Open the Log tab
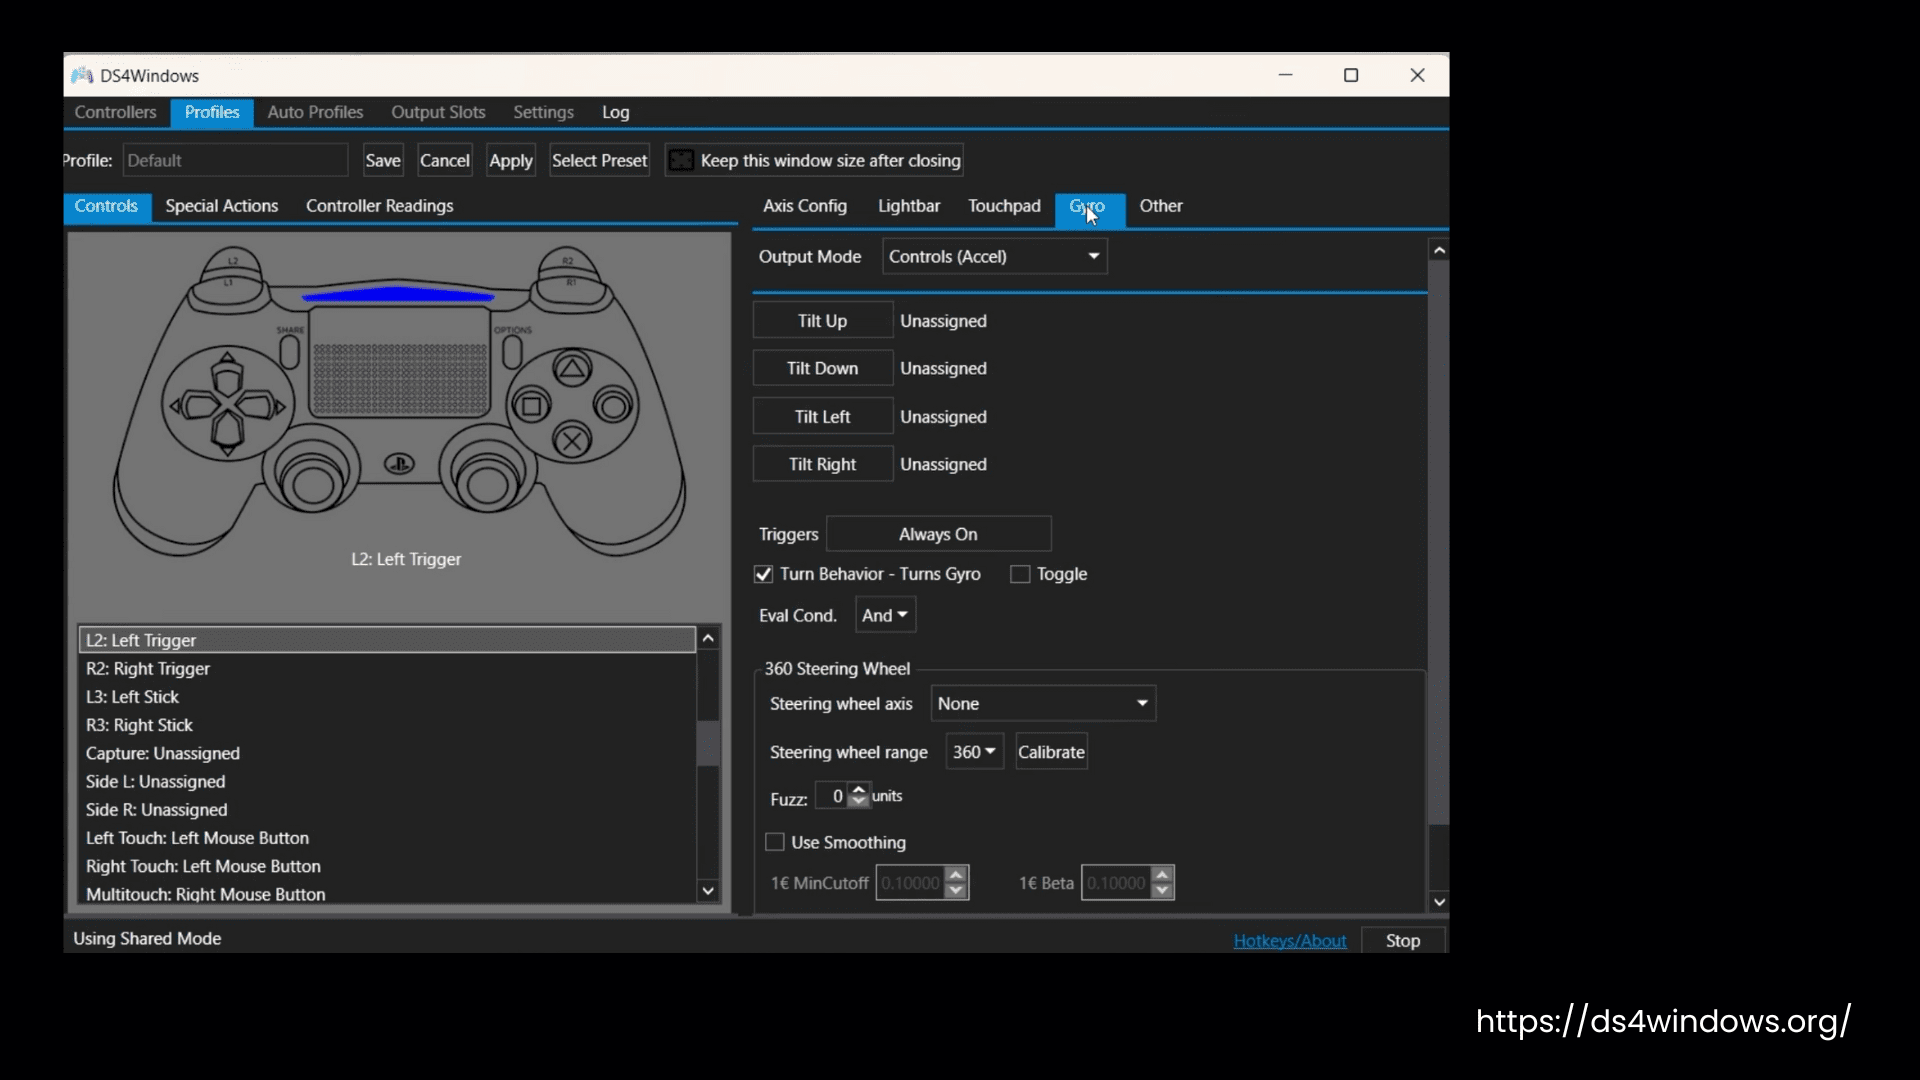The height and width of the screenshot is (1080, 1920). point(615,112)
